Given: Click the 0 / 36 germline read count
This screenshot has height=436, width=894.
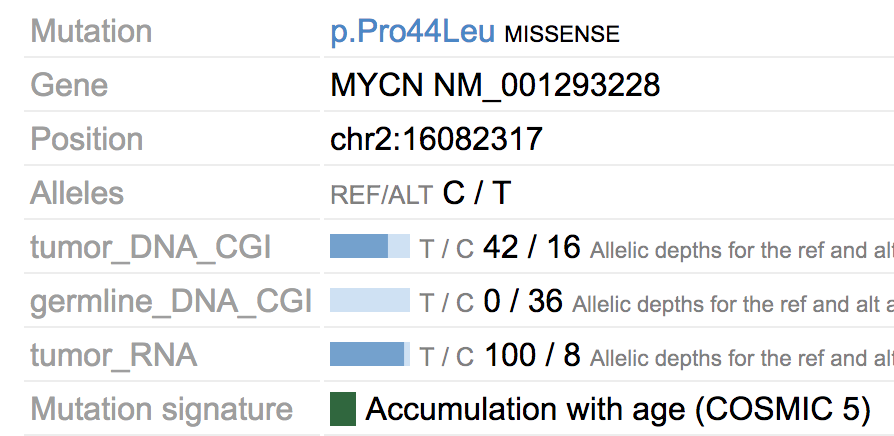Looking at the screenshot, I should click(523, 301).
